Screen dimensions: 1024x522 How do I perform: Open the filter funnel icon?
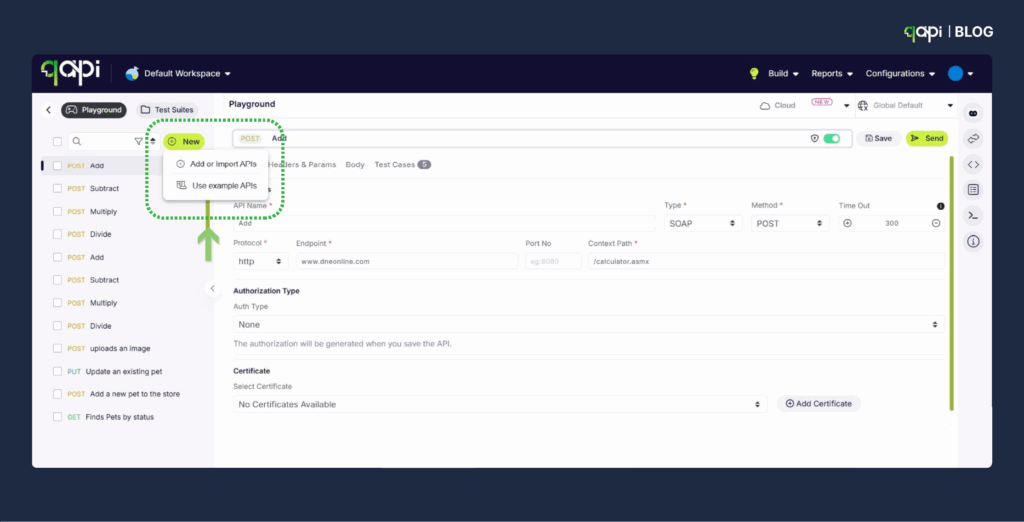tap(138, 141)
